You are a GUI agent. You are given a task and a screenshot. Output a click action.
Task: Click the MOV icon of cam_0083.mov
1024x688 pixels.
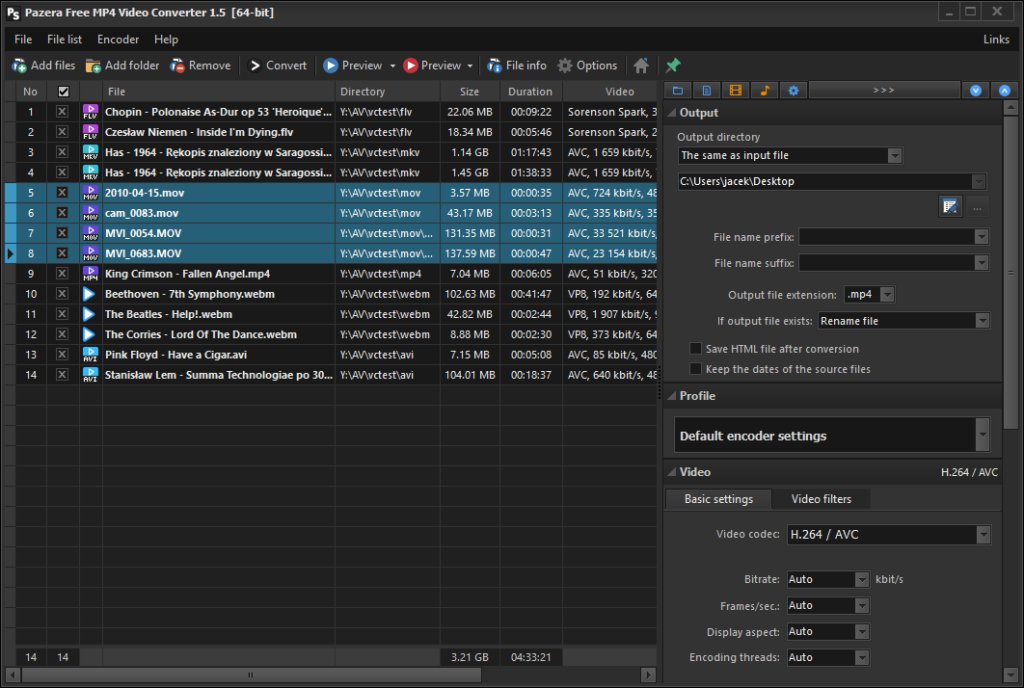[90, 213]
